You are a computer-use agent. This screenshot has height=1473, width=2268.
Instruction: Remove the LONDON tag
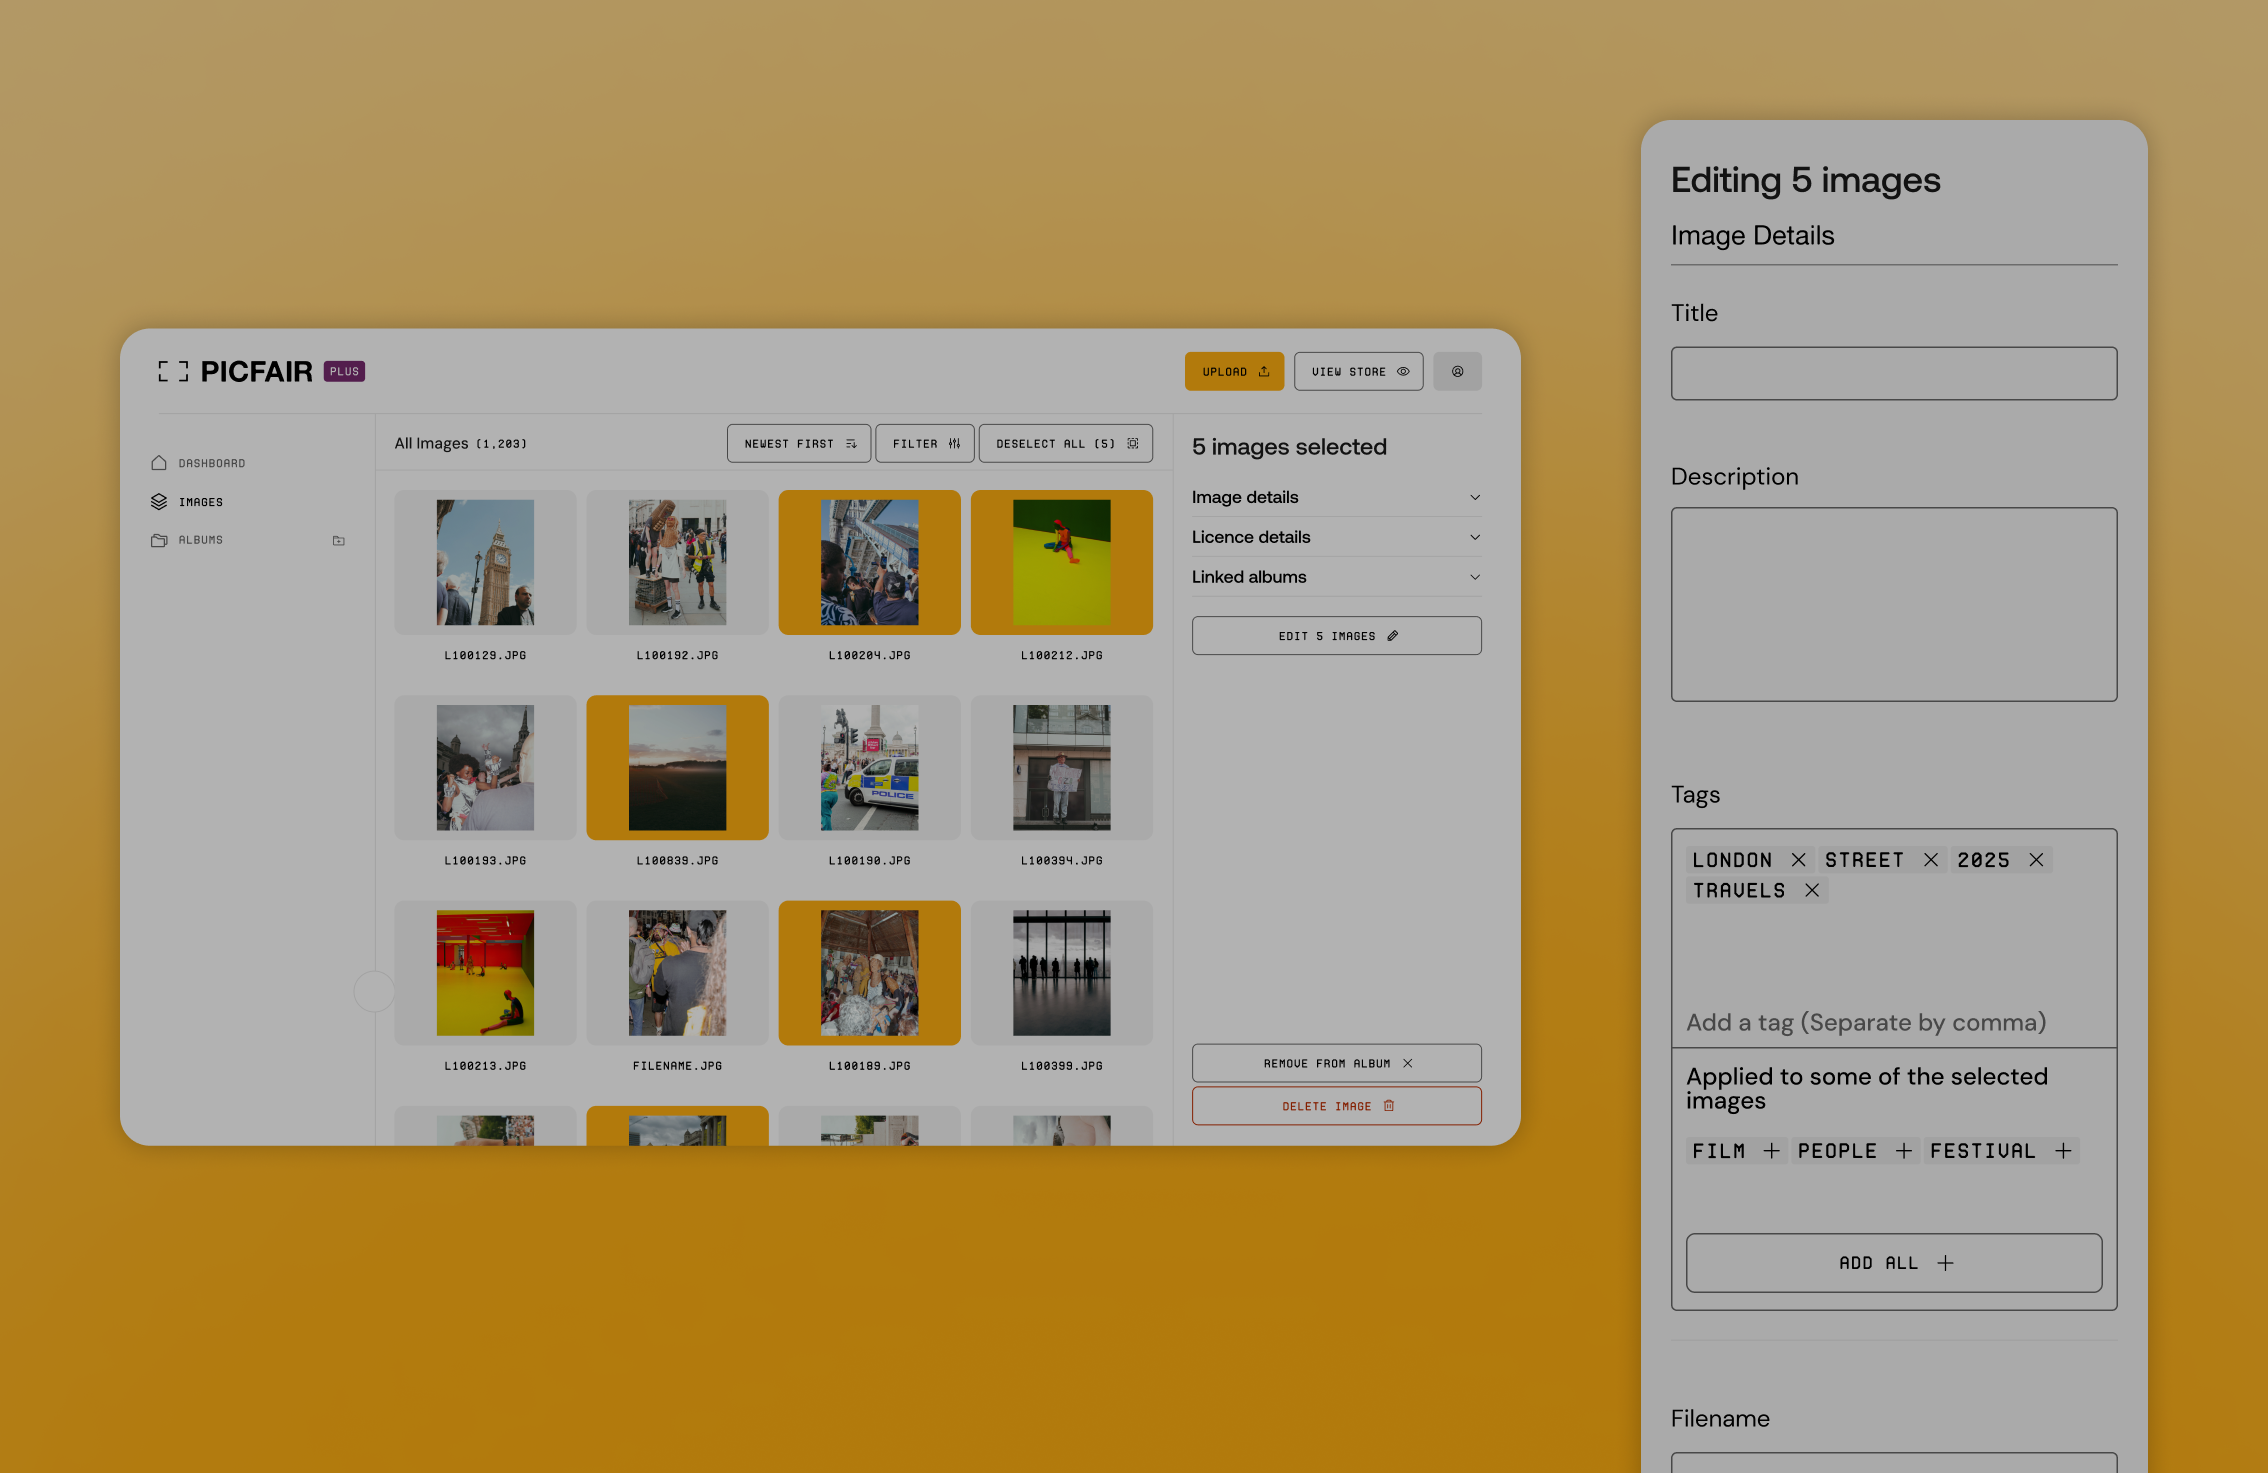point(1798,860)
